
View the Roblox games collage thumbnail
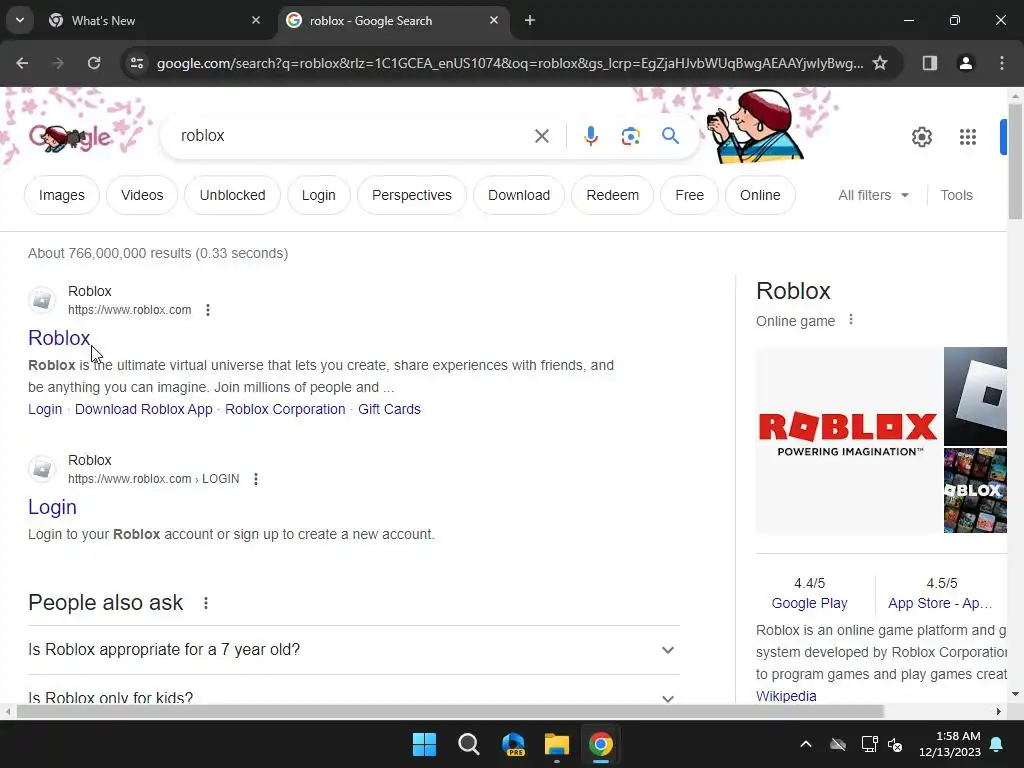pyautogui.click(x=975, y=490)
